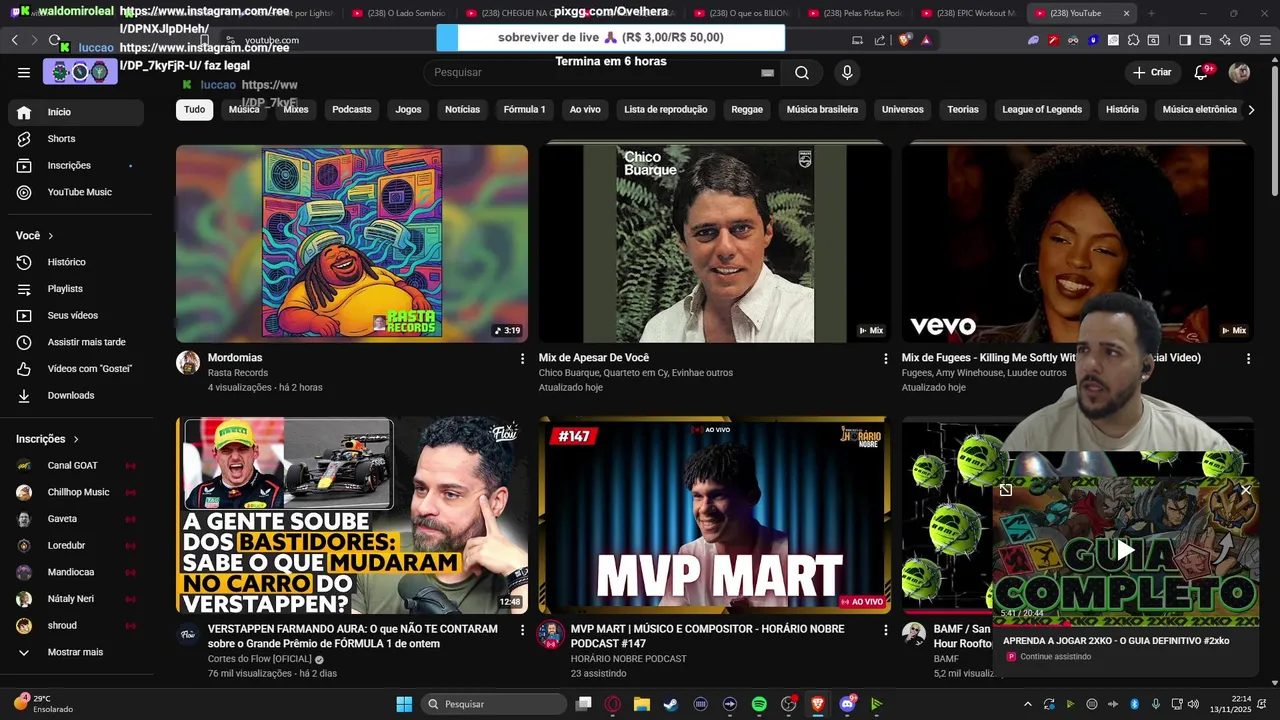The width and height of the screenshot is (1280, 720).
Task: Open Brave VPN shield icon
Action: [x=1245, y=40]
